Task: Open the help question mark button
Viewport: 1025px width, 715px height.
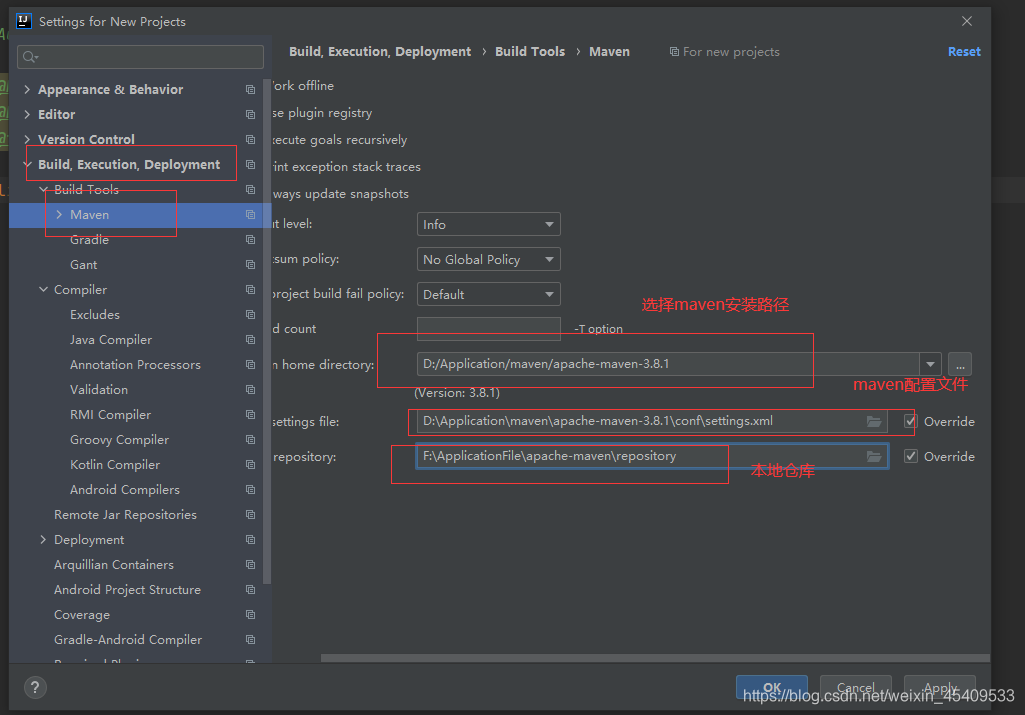Action: click(35, 687)
